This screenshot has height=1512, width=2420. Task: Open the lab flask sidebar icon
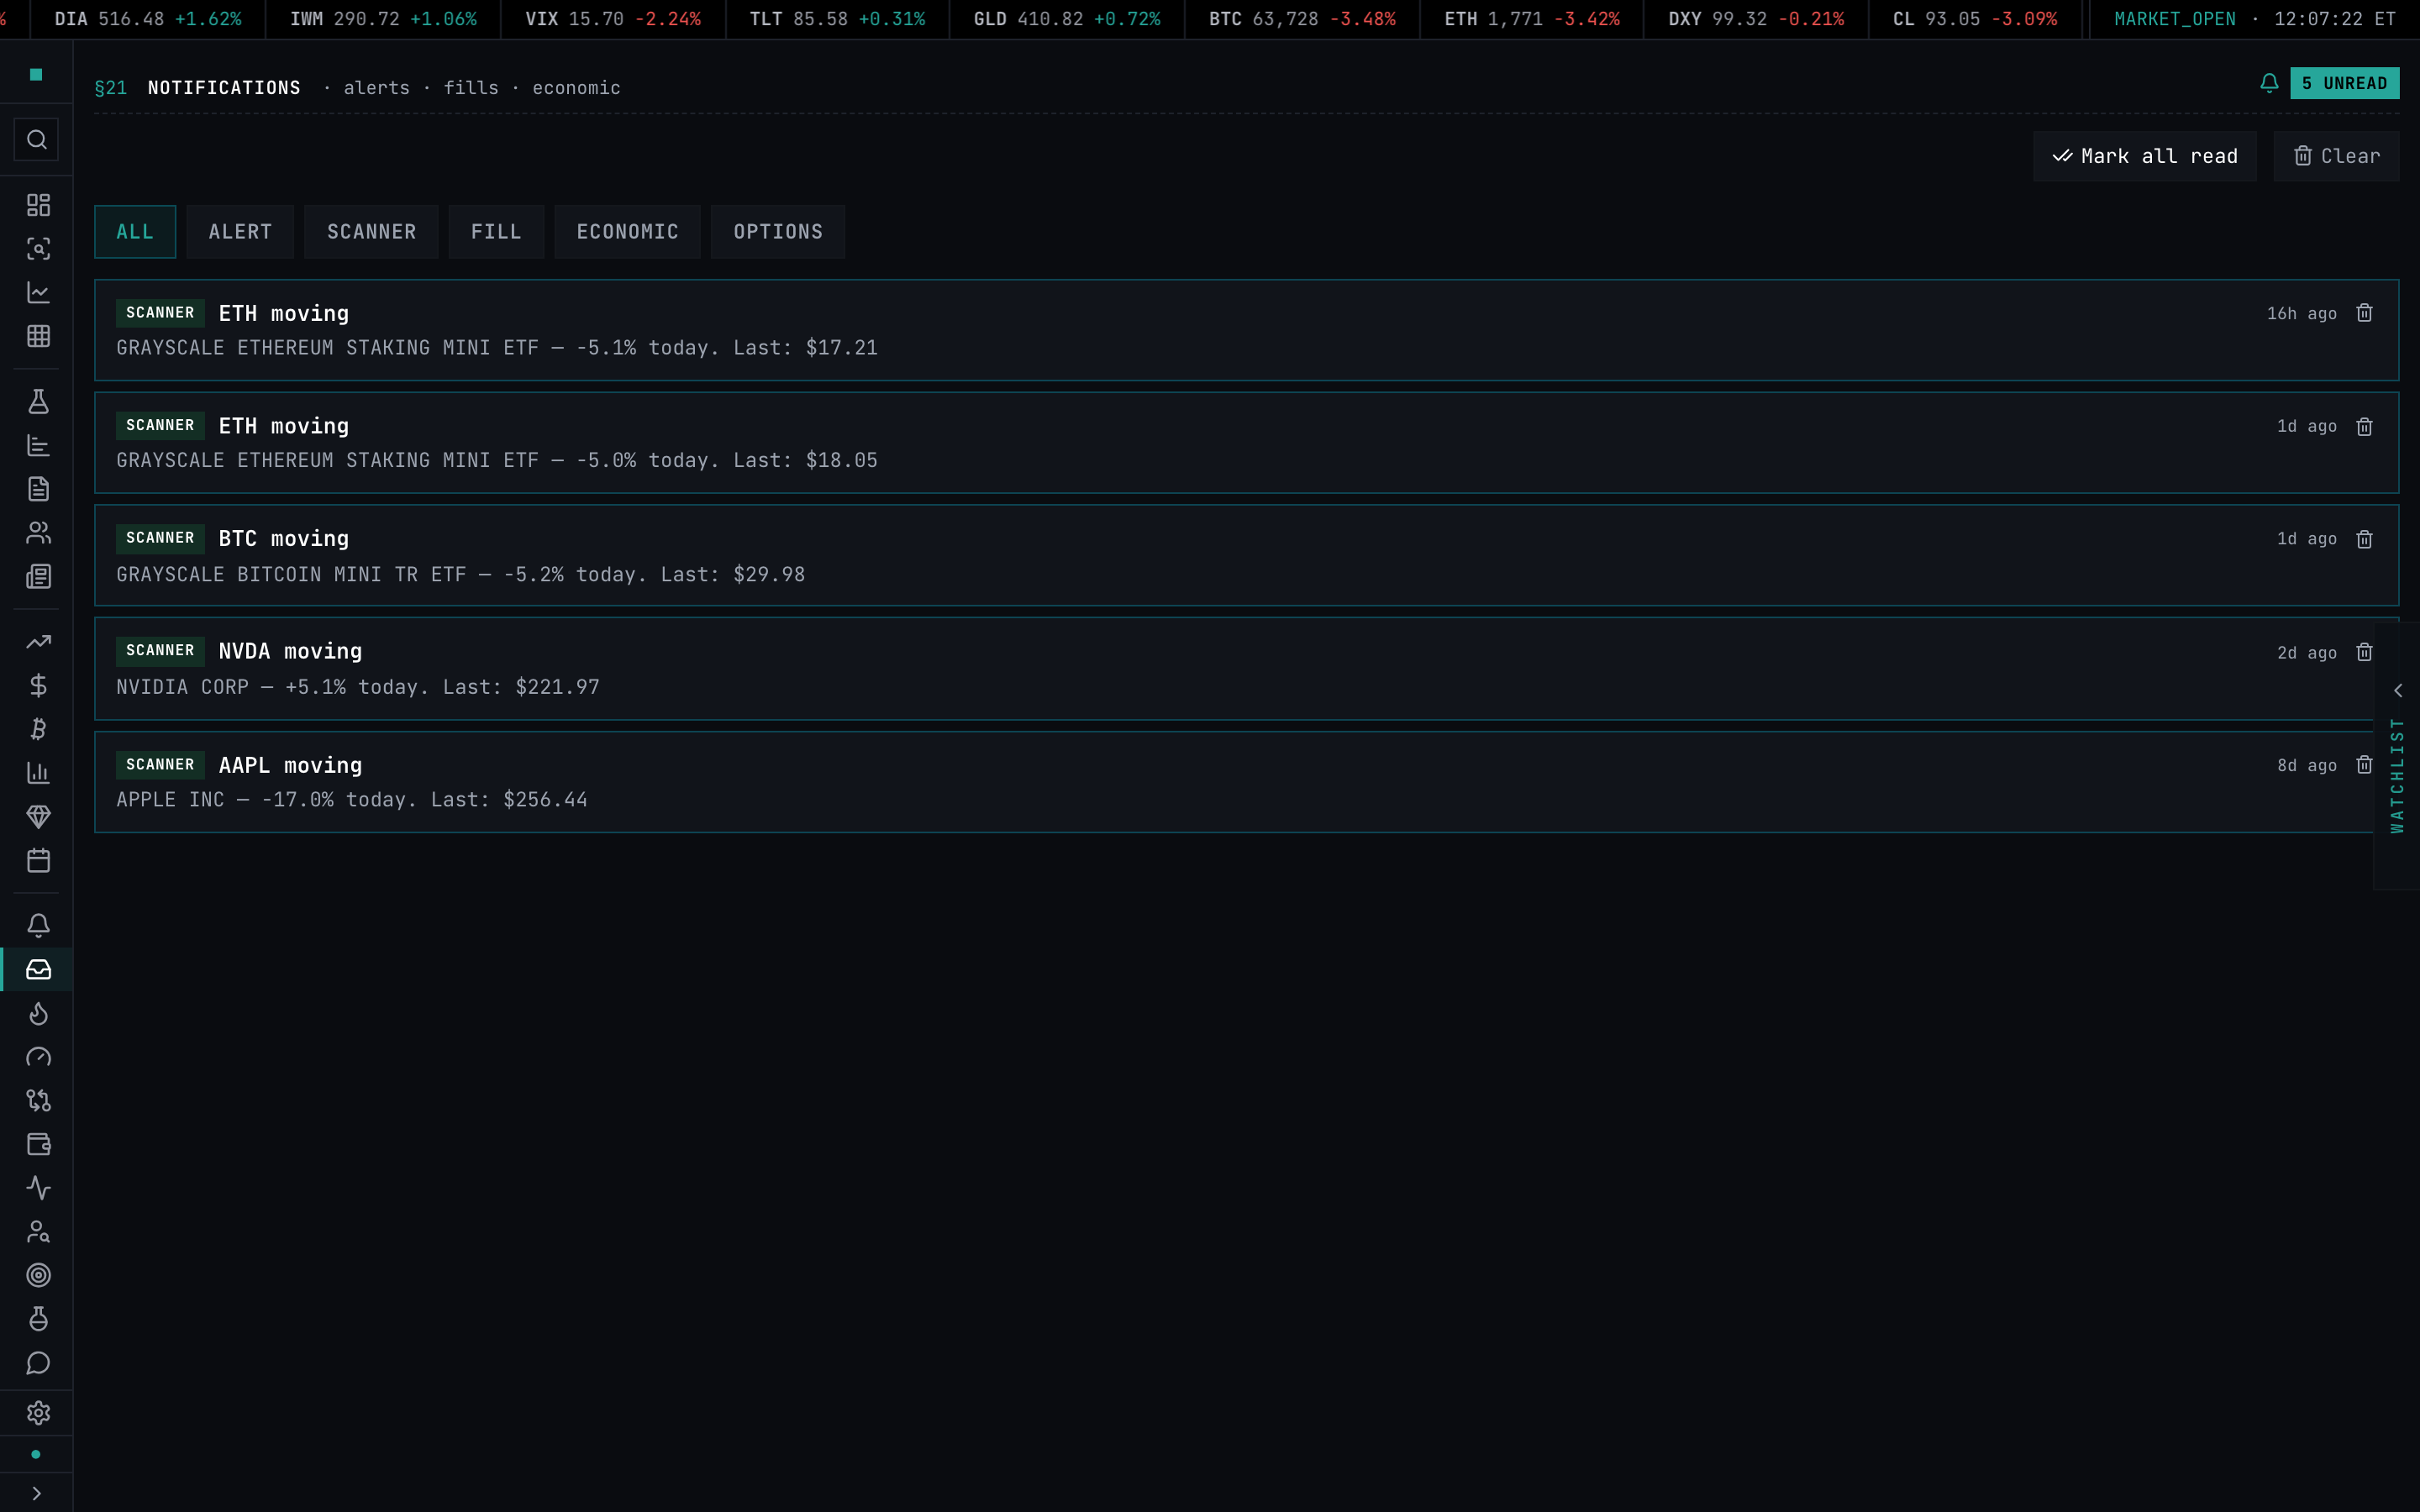(38, 401)
